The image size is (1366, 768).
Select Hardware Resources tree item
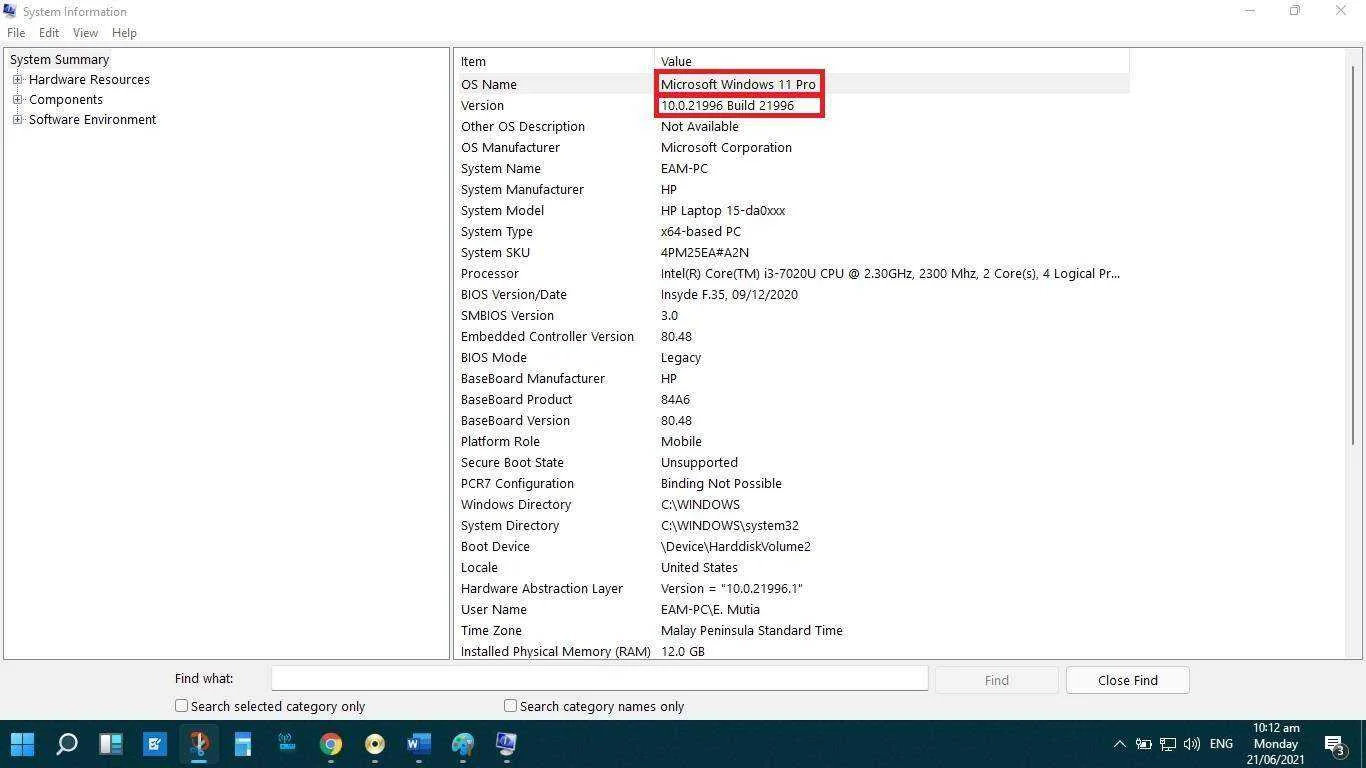(89, 80)
